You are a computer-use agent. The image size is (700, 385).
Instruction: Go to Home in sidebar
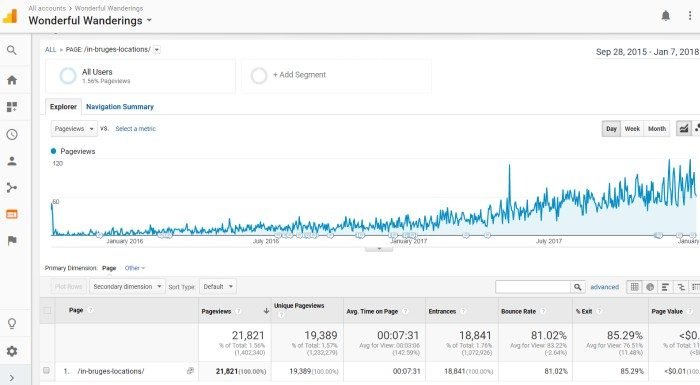tap(12, 80)
